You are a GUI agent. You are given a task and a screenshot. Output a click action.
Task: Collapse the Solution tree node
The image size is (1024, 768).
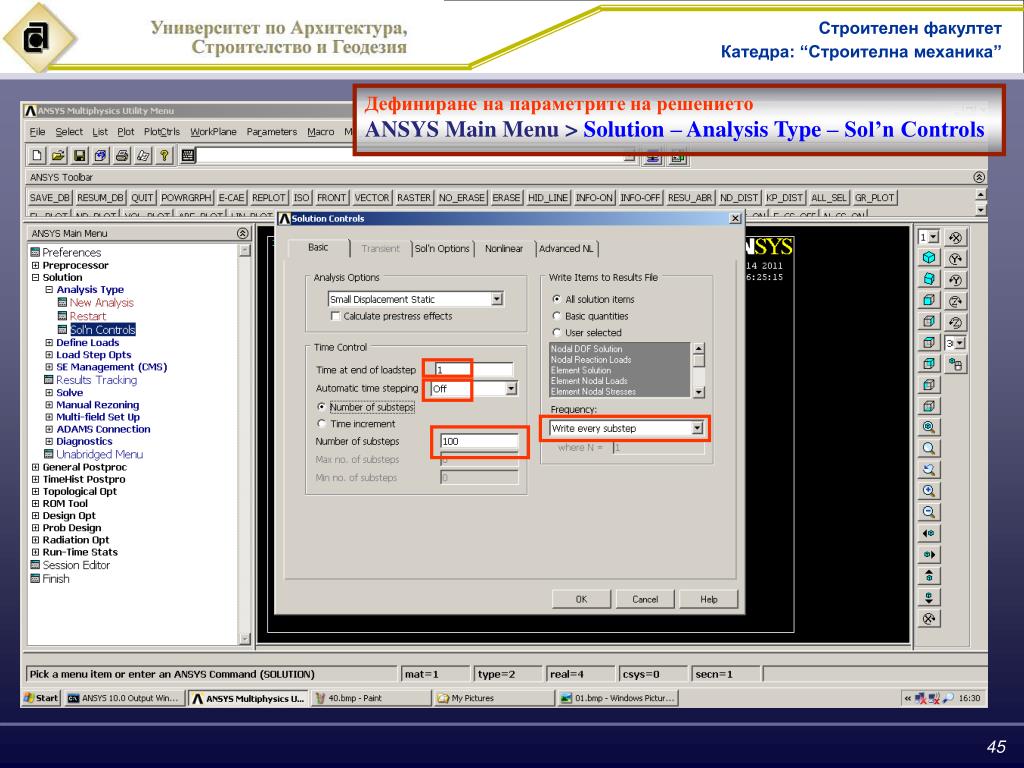35,277
